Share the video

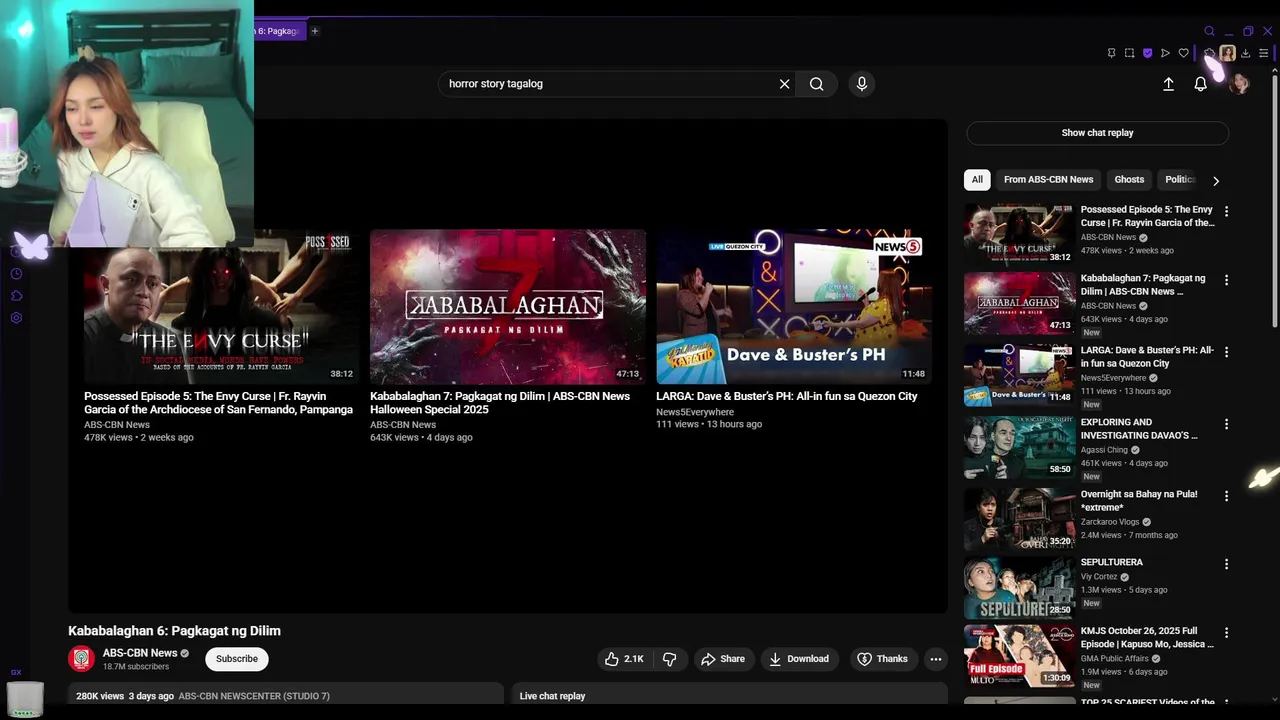click(723, 659)
